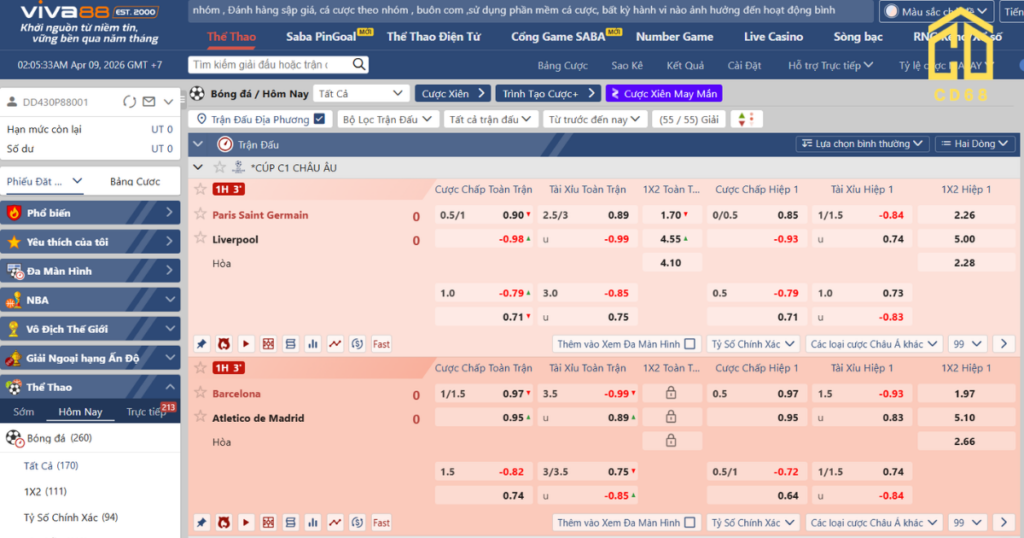Image resolution: width=1024 pixels, height=538 pixels.
Task: Open the Kết Quả results link
Action: [685, 65]
